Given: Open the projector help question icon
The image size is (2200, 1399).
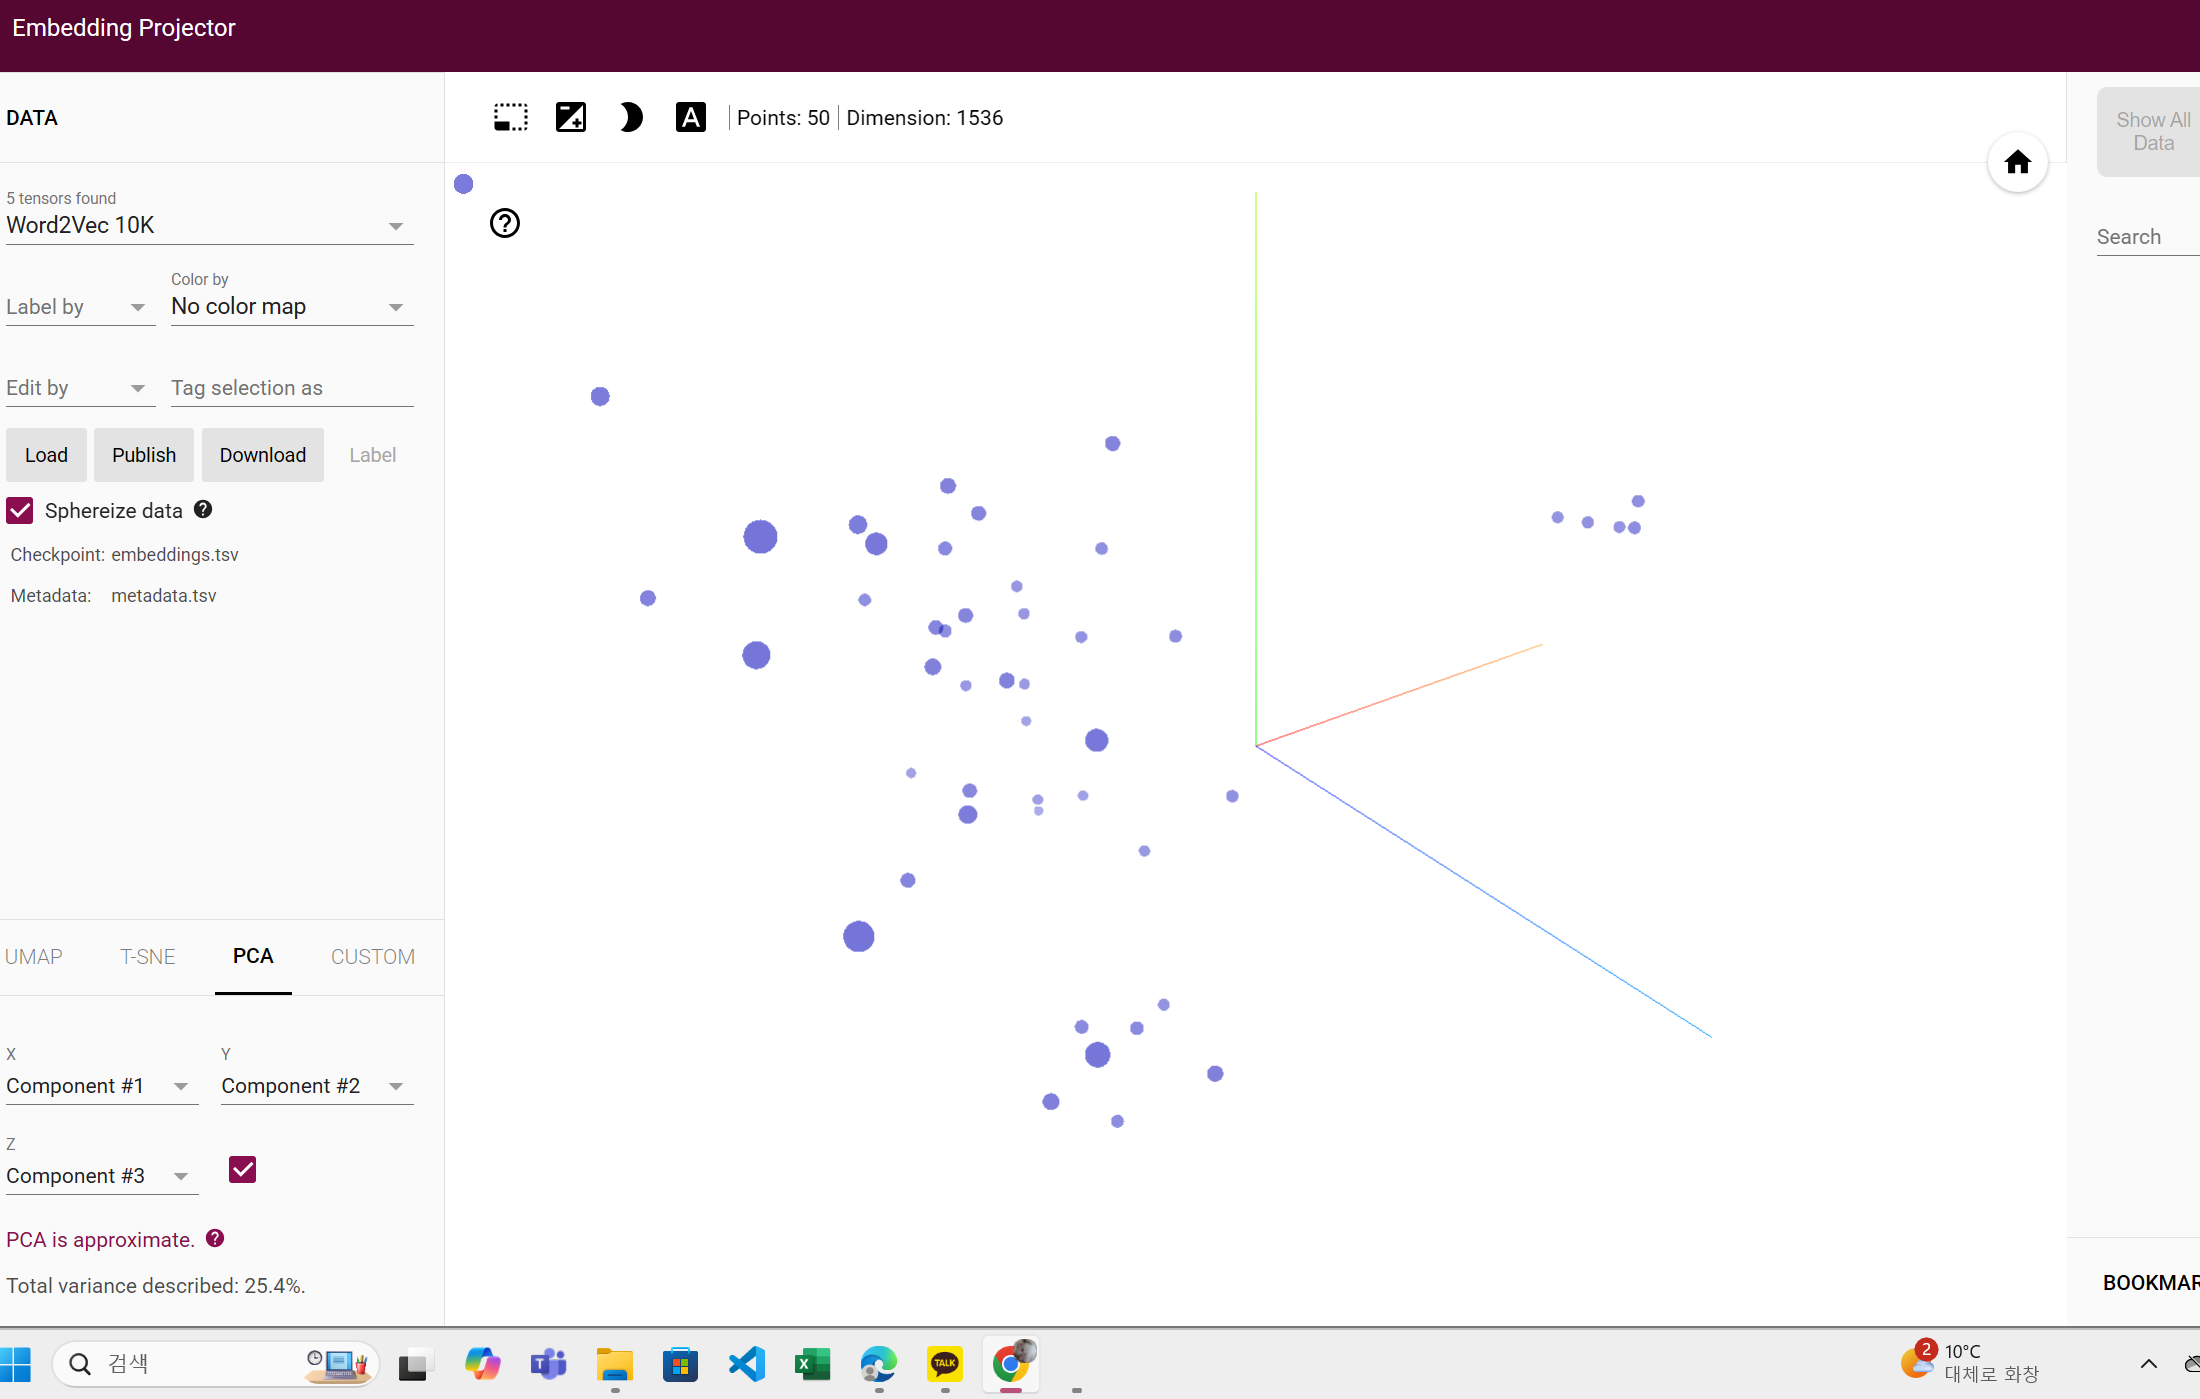Looking at the screenshot, I should [x=505, y=223].
